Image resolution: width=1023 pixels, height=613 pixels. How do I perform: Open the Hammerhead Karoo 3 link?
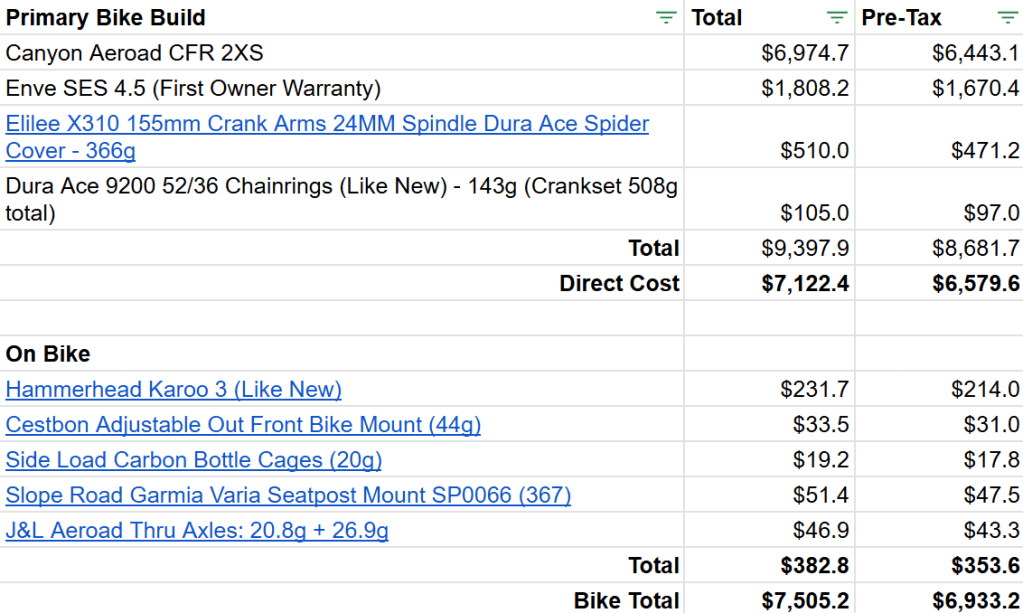pyautogui.click(x=174, y=390)
